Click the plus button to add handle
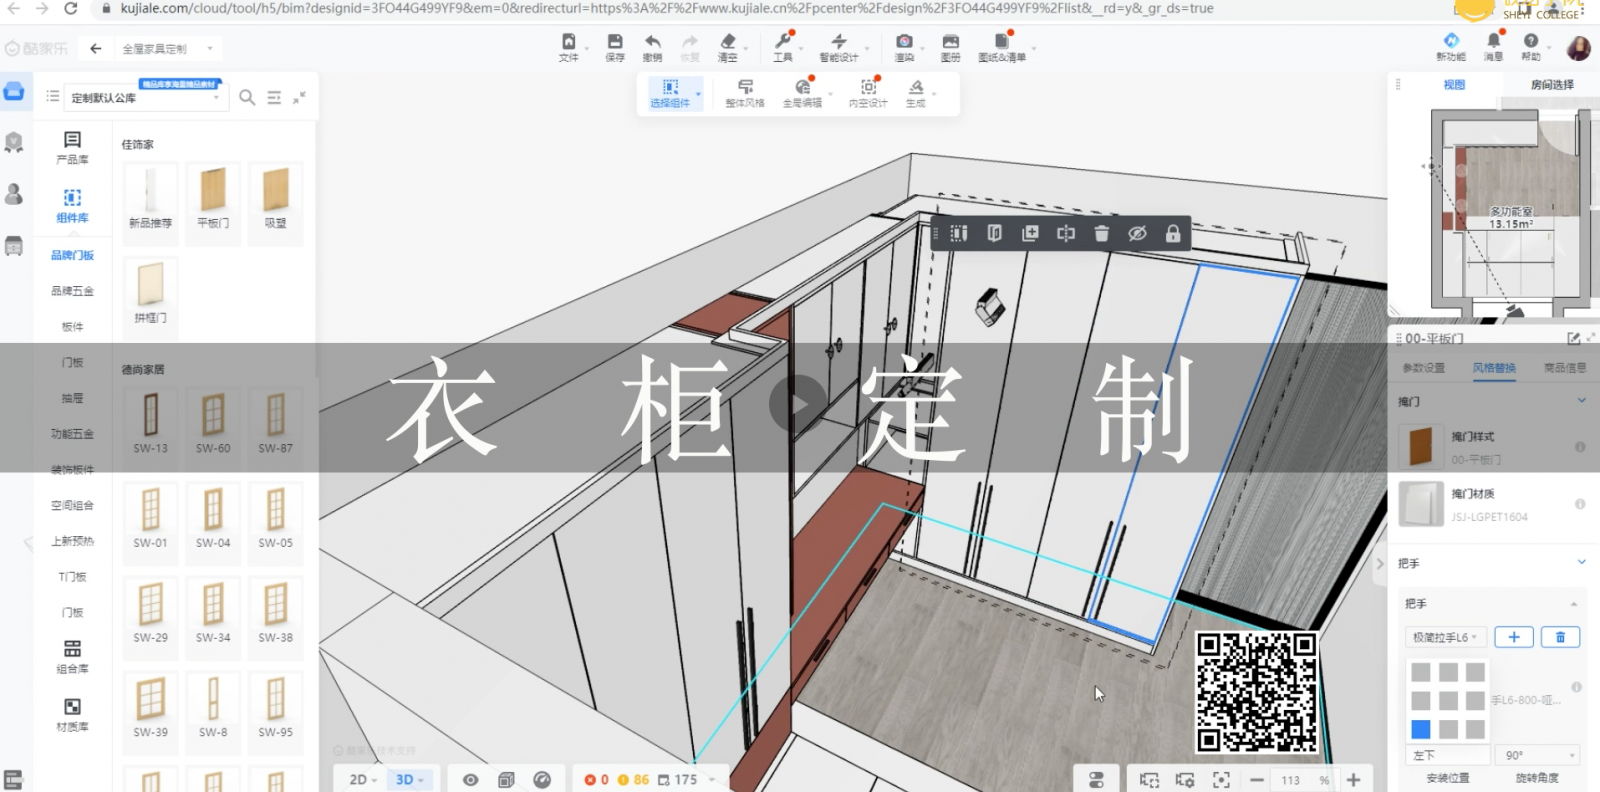 [1513, 637]
